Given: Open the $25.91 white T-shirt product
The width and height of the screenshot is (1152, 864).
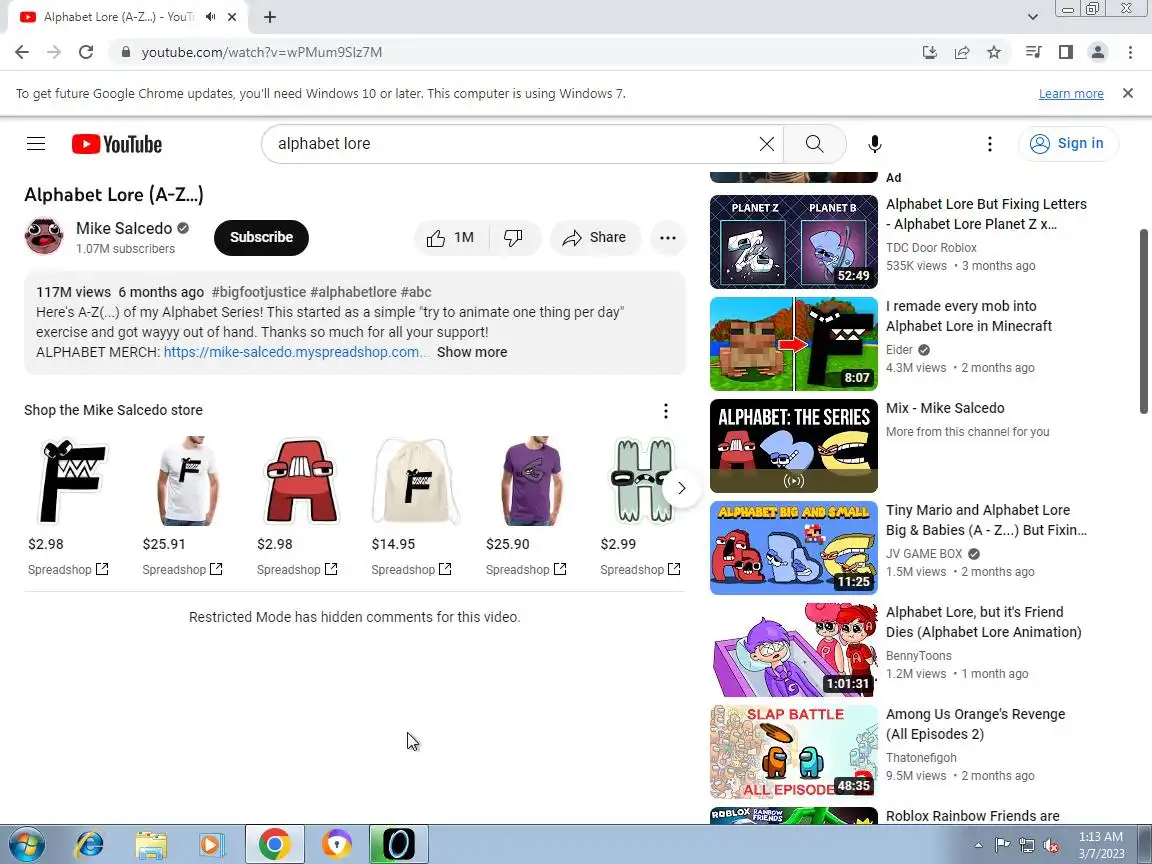Looking at the screenshot, I should click(186, 481).
